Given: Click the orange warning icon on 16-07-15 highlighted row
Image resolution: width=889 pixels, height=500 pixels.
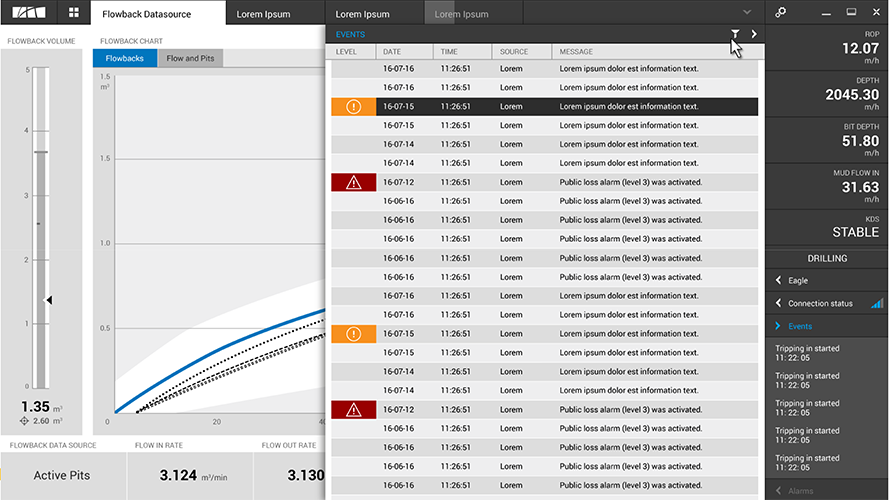Looking at the screenshot, I should pyautogui.click(x=353, y=106).
